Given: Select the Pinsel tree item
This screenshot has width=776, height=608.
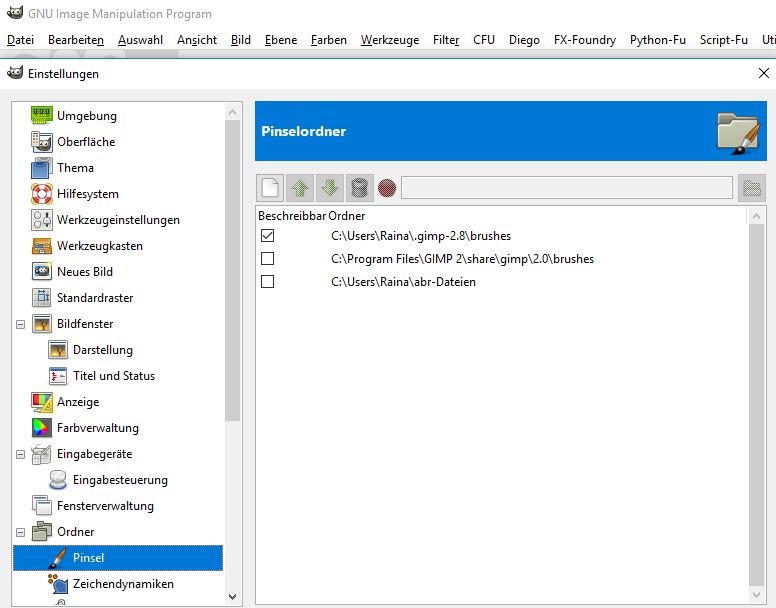Looking at the screenshot, I should [x=118, y=558].
